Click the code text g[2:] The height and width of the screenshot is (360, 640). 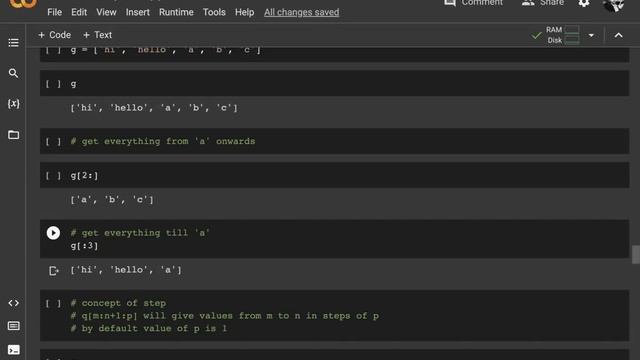[84, 176]
